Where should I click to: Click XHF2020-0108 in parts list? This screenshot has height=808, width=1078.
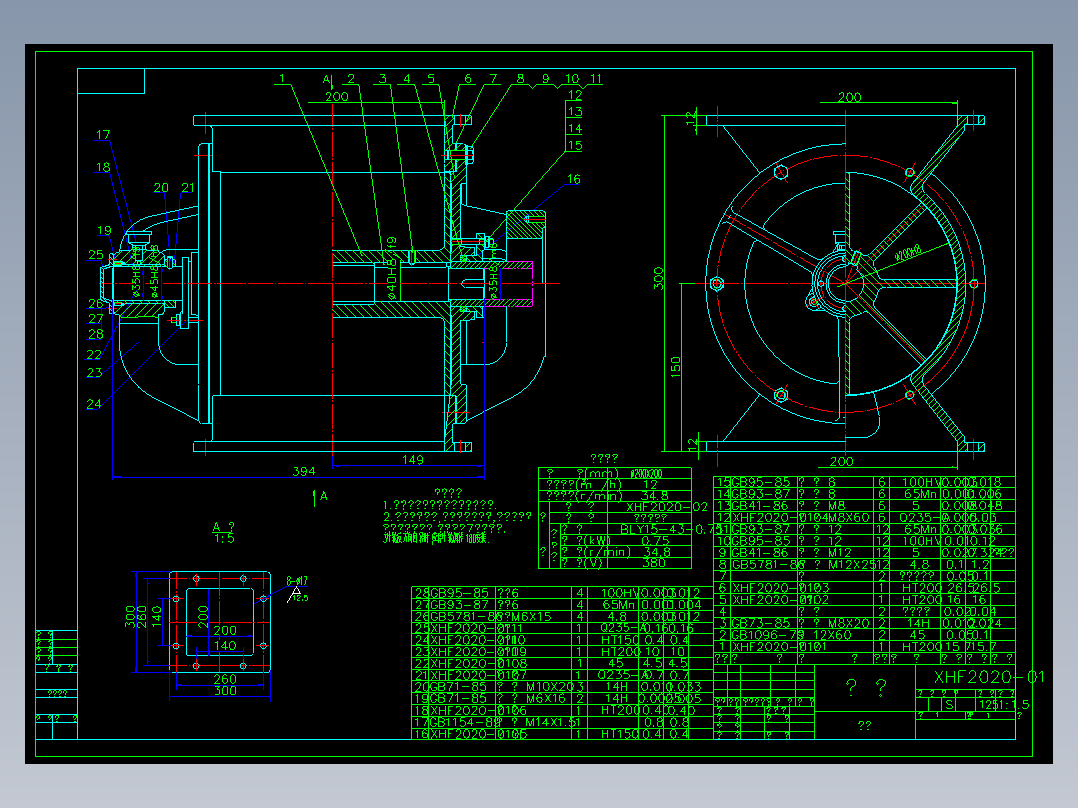[x=478, y=664]
